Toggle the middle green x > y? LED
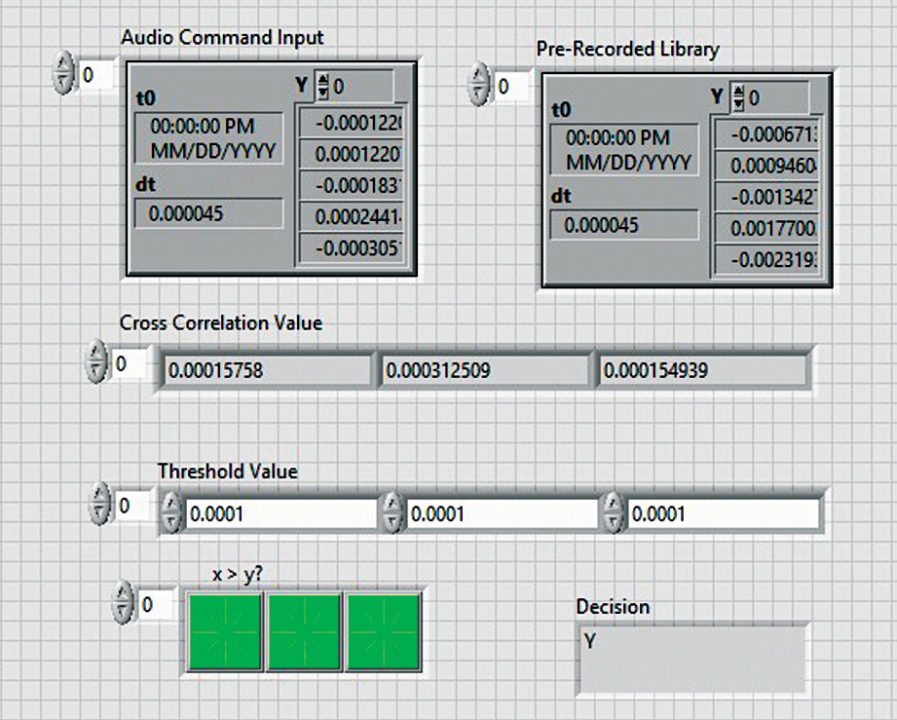 click(x=303, y=631)
